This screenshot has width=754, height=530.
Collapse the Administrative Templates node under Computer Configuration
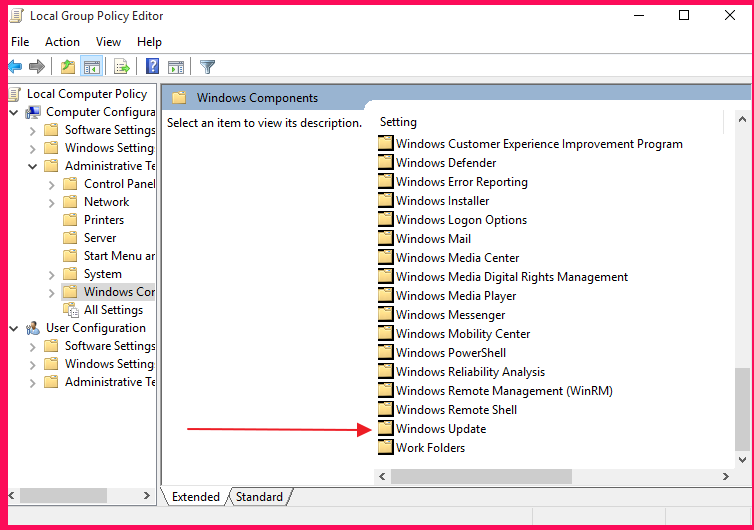(x=33, y=166)
